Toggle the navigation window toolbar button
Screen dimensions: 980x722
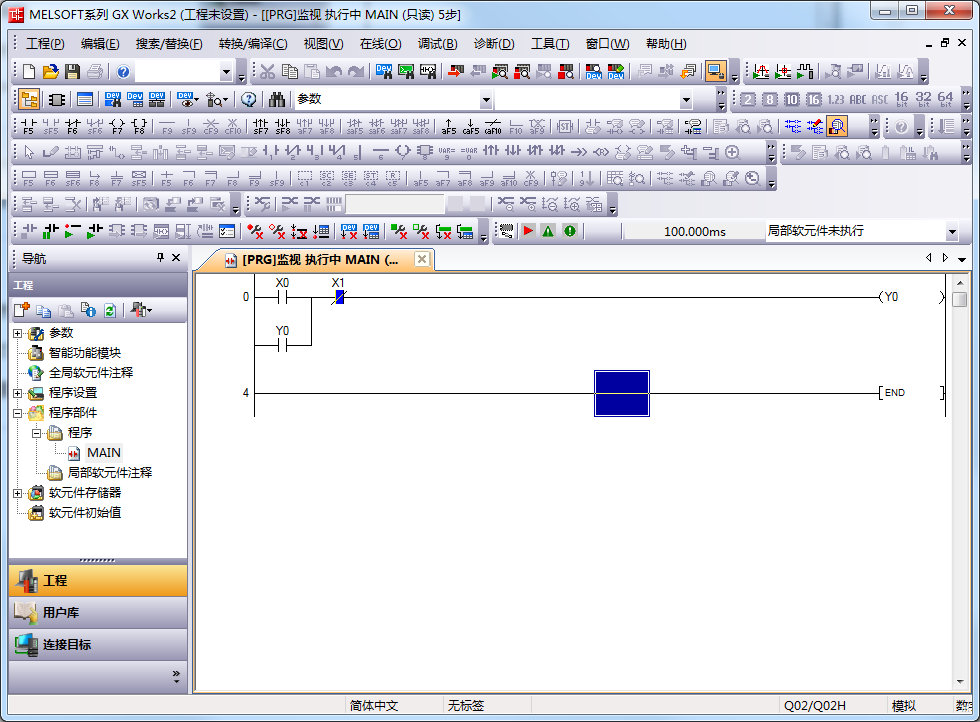pos(29,100)
